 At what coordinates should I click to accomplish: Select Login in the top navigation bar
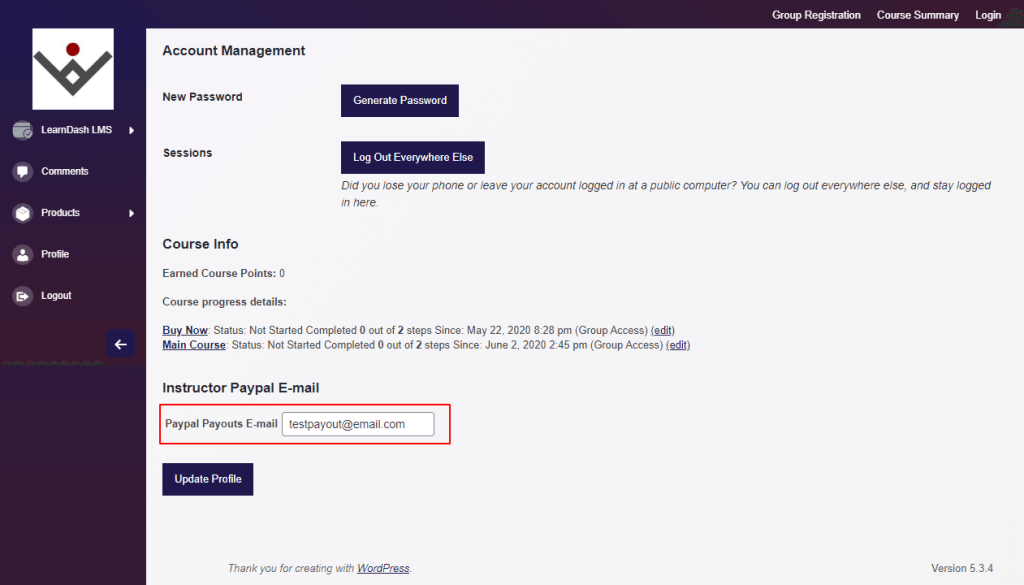pyautogui.click(x=987, y=14)
